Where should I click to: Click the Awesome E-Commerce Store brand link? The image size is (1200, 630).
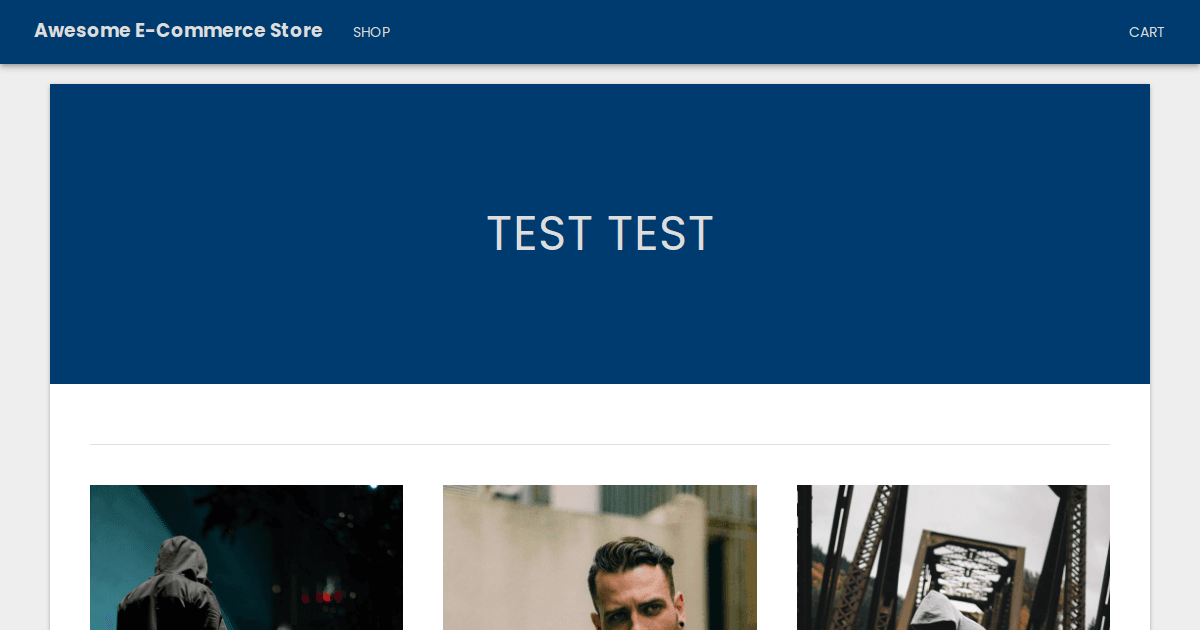point(178,31)
